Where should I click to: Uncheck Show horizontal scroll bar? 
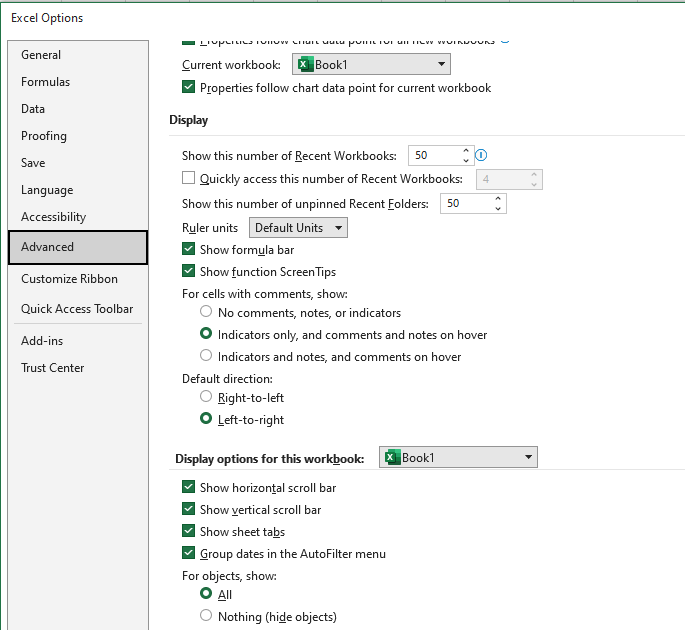188,487
